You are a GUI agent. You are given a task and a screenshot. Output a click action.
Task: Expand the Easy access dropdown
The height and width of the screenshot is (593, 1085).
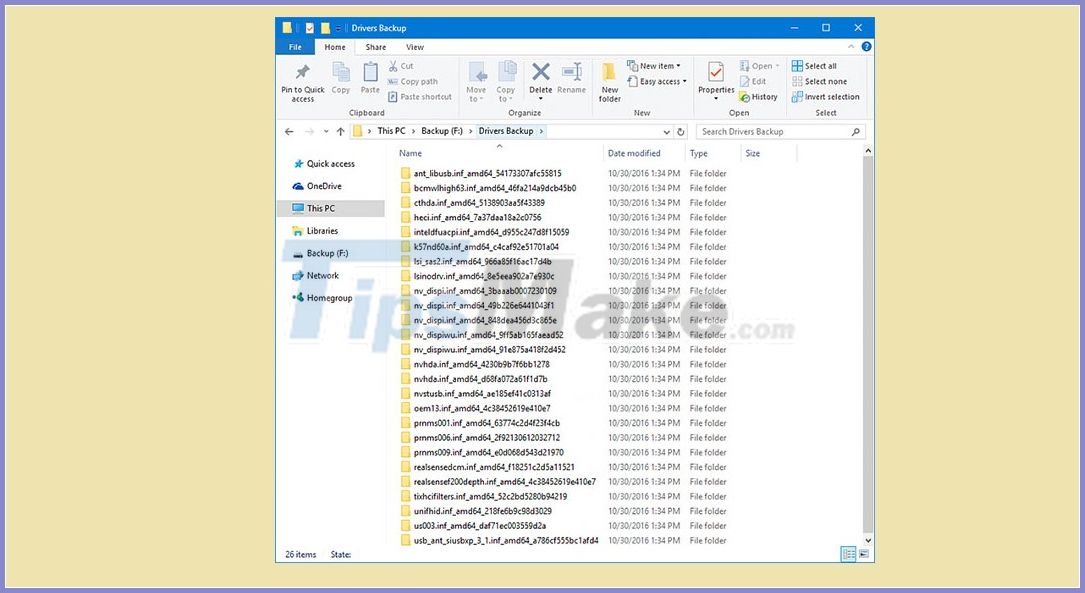coord(657,80)
